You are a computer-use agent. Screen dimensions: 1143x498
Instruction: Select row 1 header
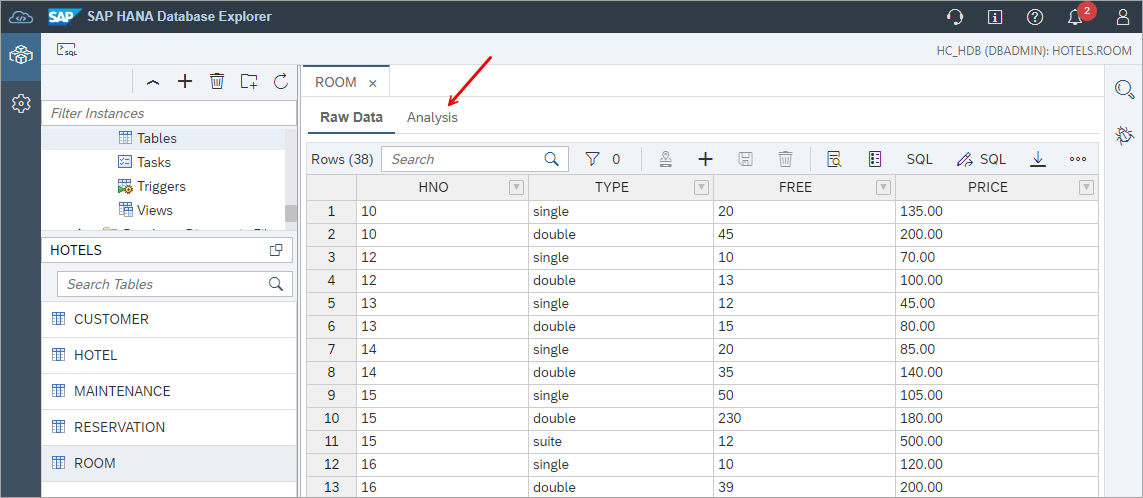(331, 211)
